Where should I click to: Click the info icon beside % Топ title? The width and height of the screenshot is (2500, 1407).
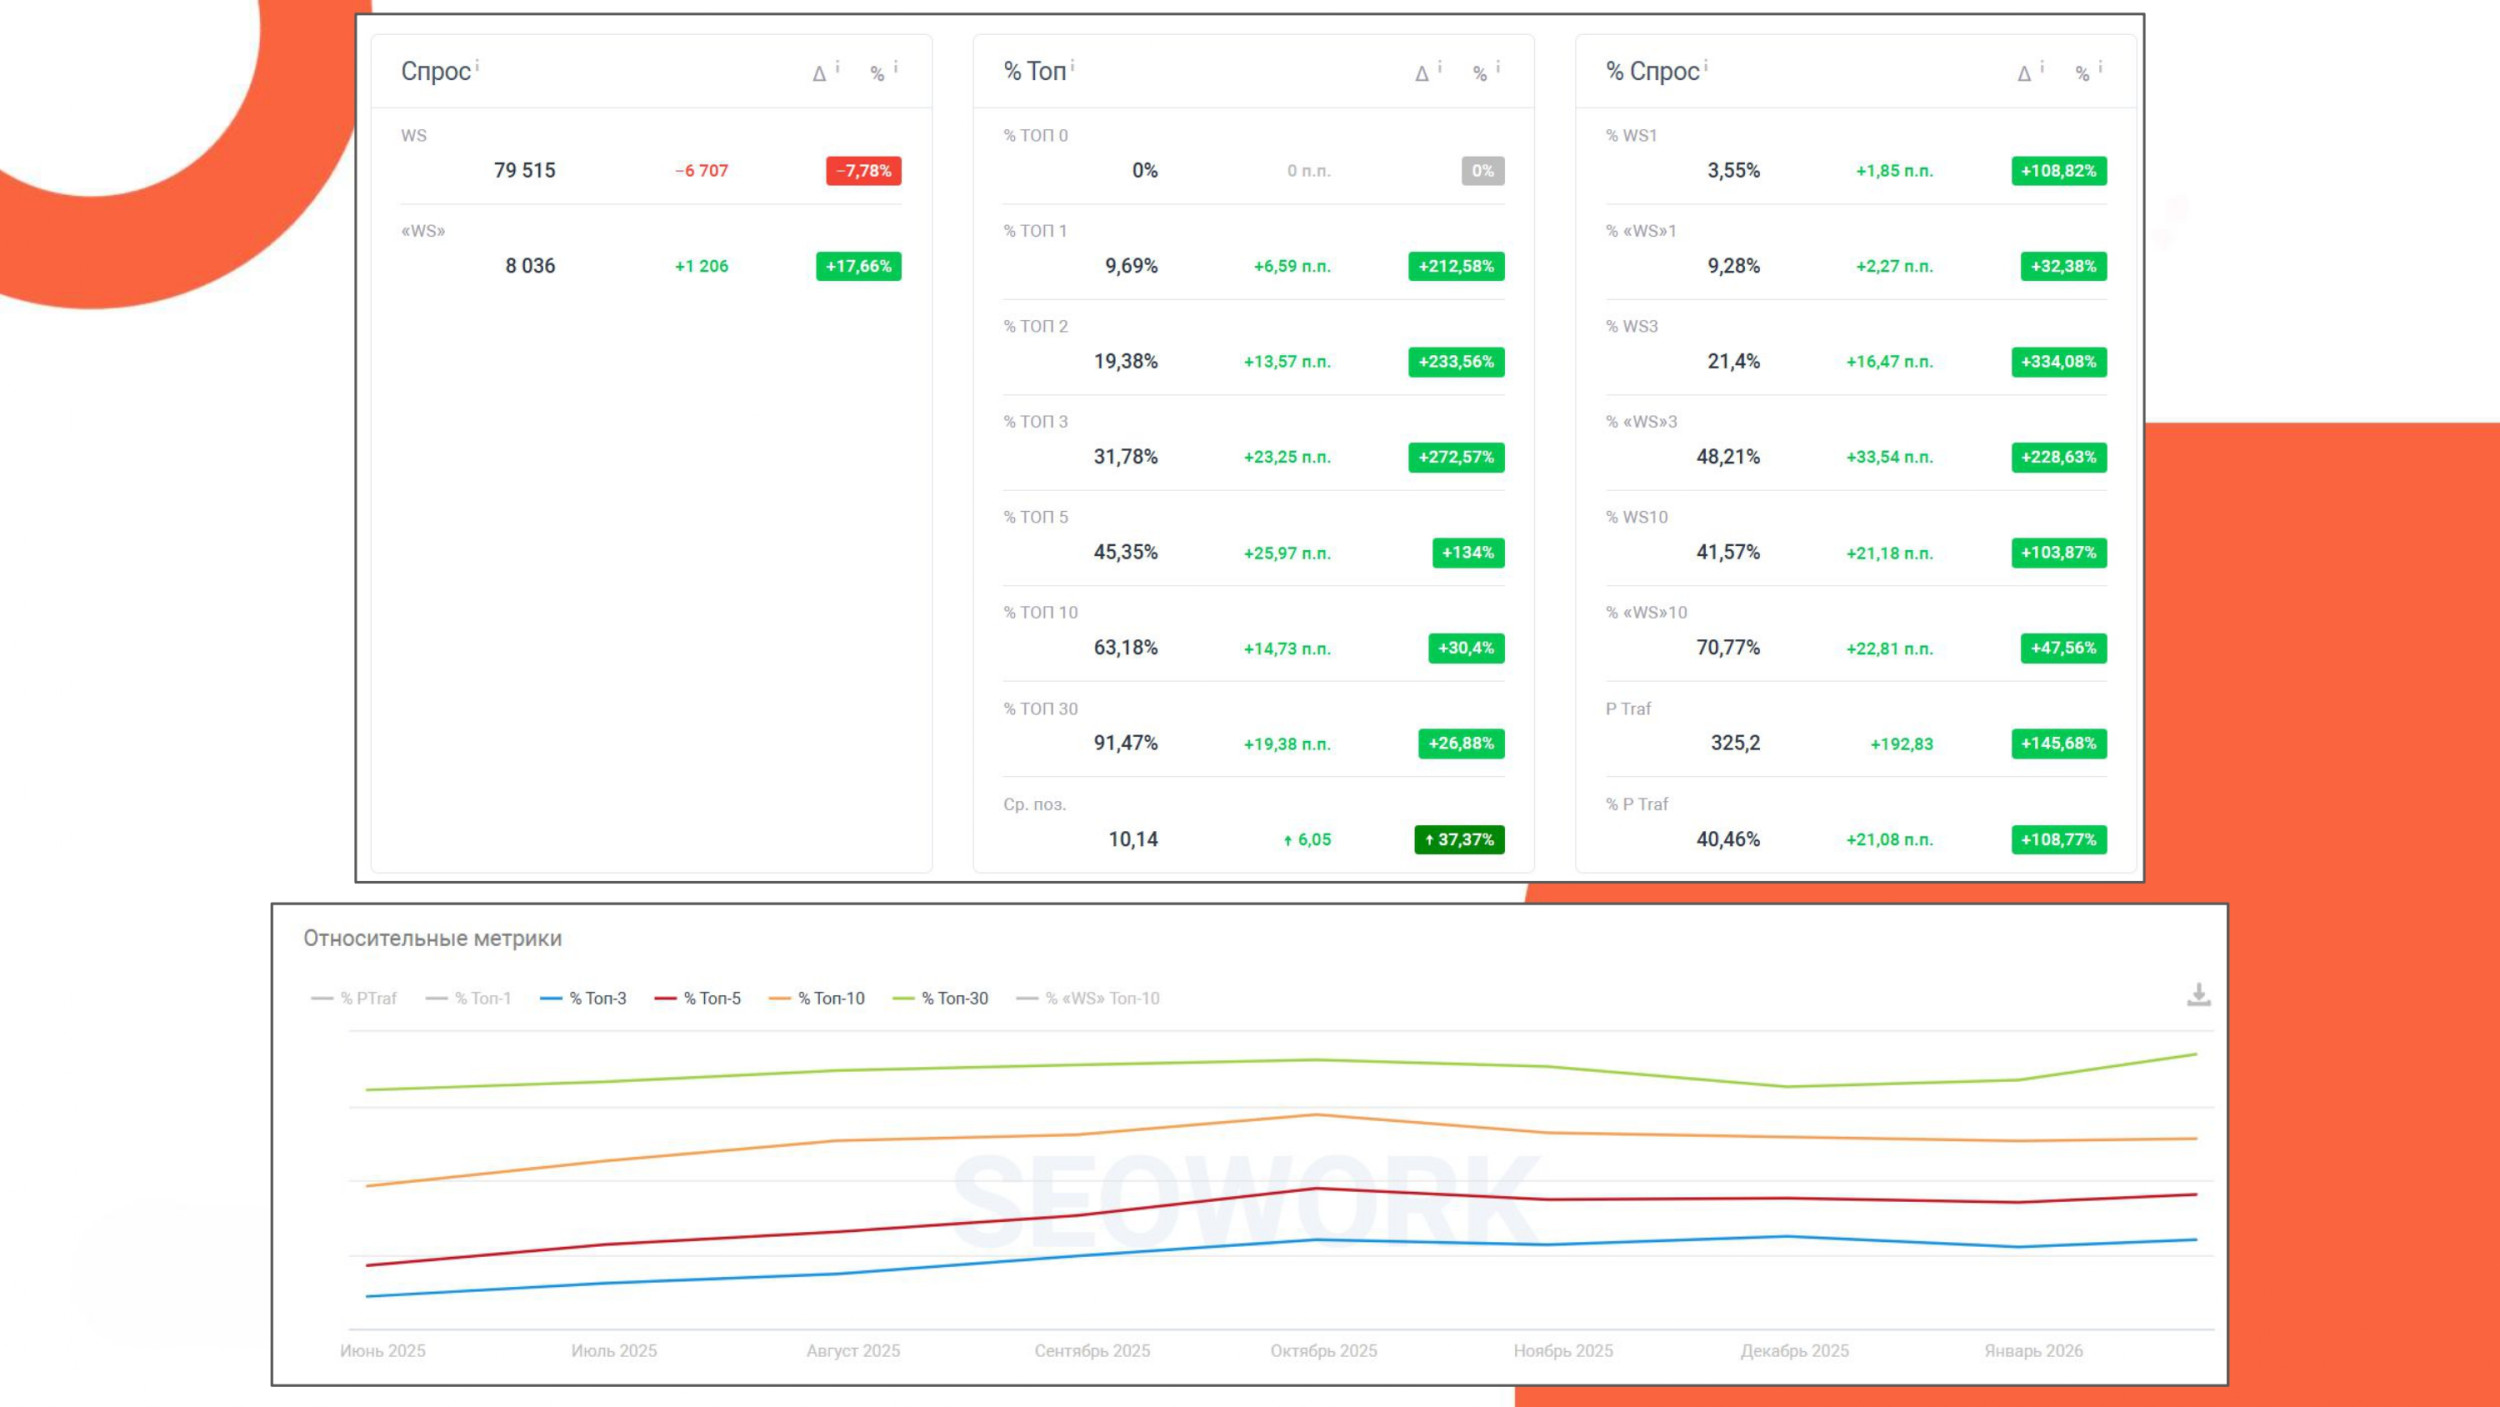pyautogui.click(x=1072, y=65)
